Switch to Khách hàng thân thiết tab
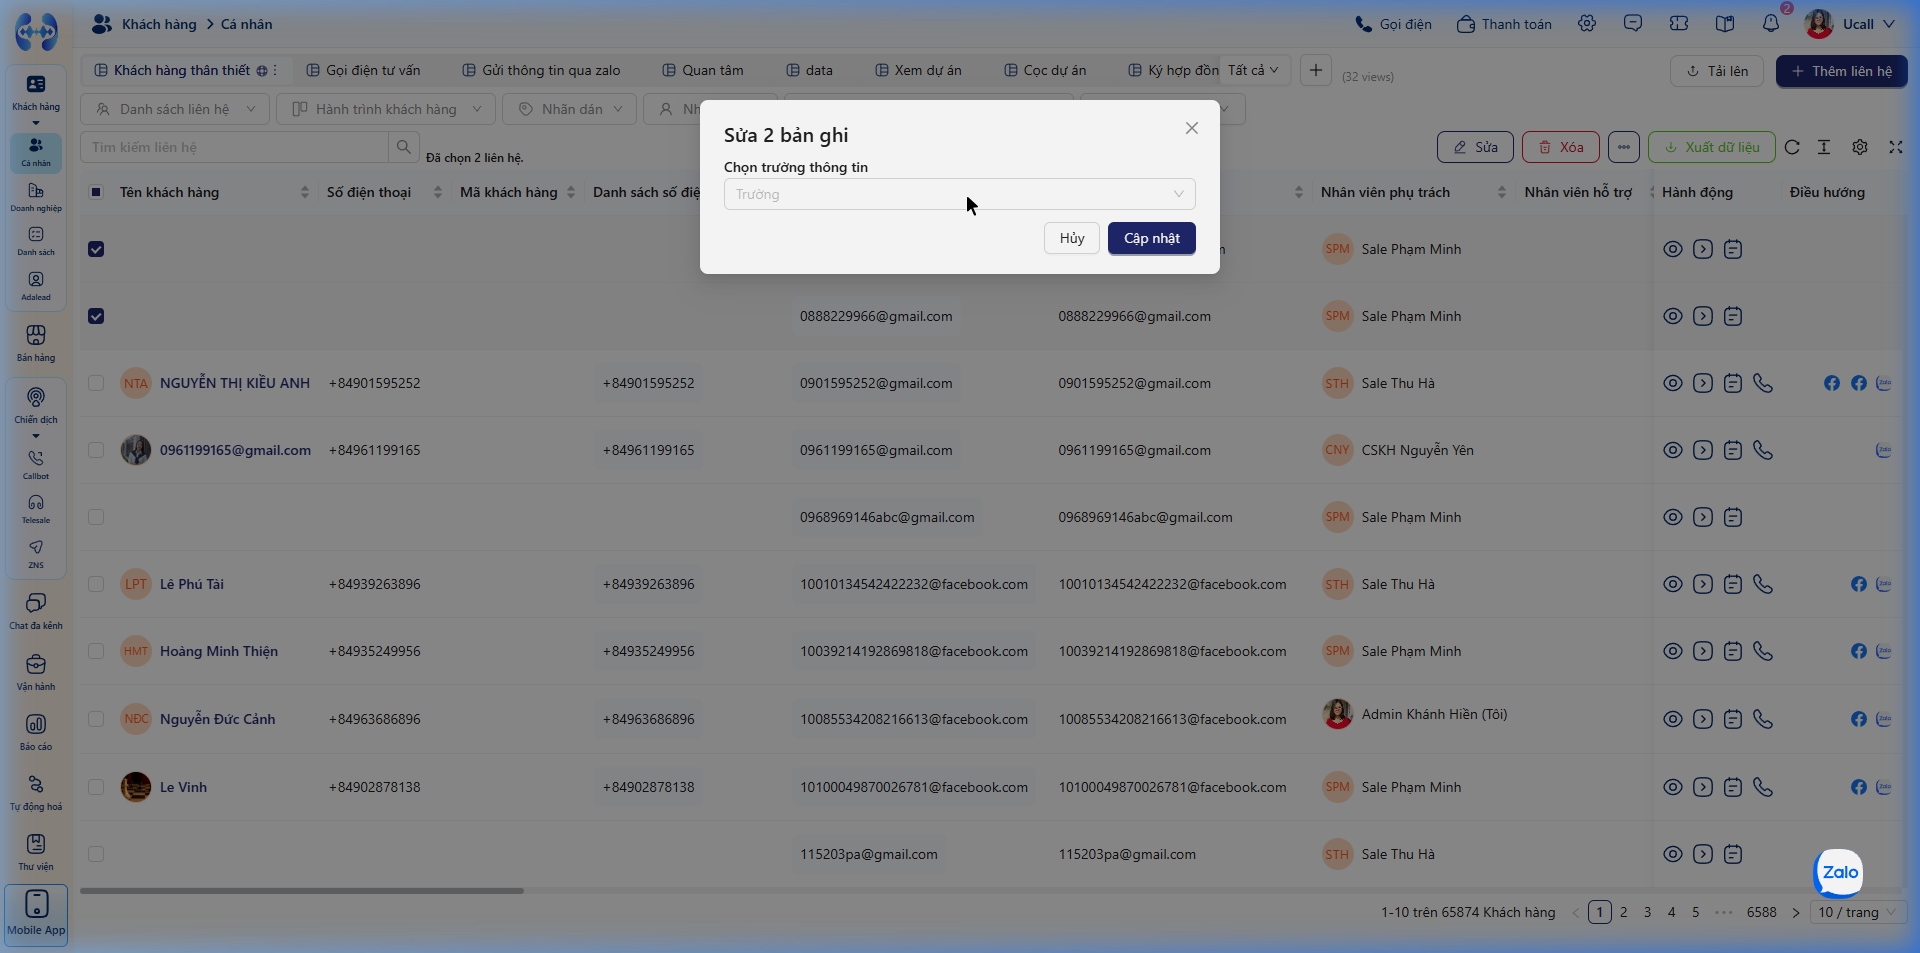This screenshot has height=953, width=1920. tap(182, 70)
